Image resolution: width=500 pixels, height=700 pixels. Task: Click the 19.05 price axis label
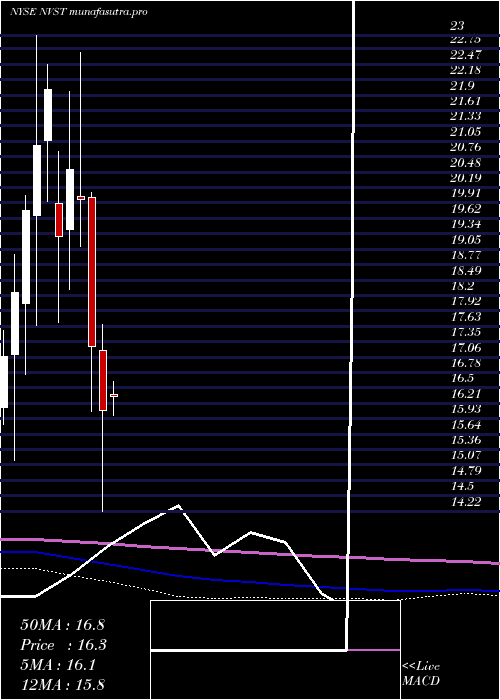[x=466, y=240]
